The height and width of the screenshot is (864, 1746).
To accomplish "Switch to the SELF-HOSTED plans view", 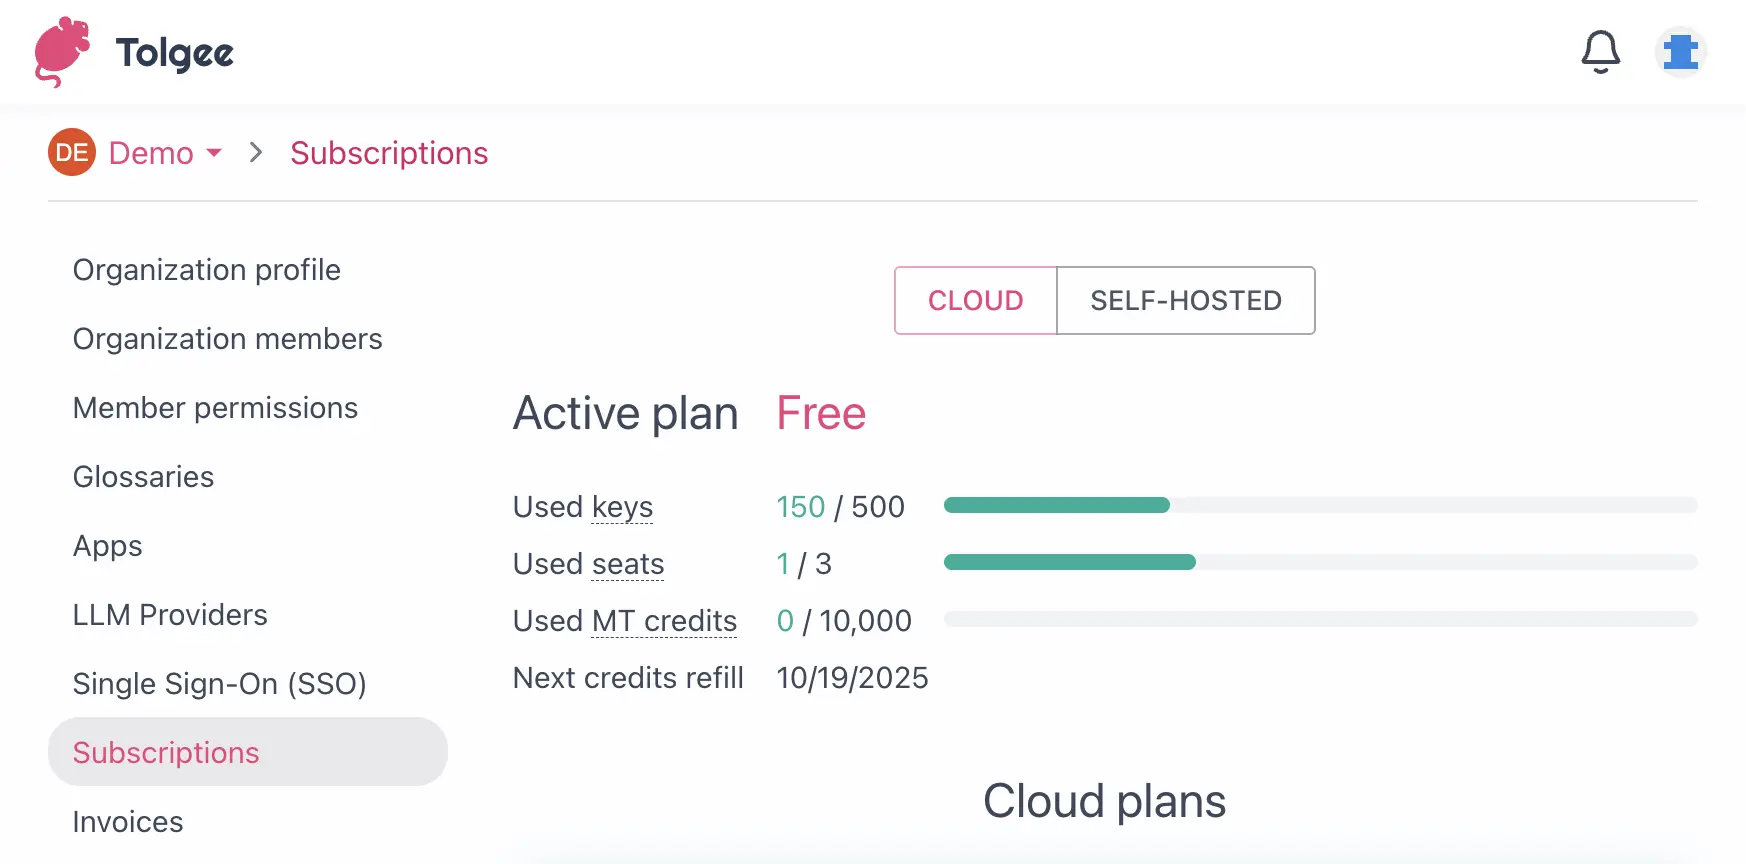I will [x=1185, y=300].
